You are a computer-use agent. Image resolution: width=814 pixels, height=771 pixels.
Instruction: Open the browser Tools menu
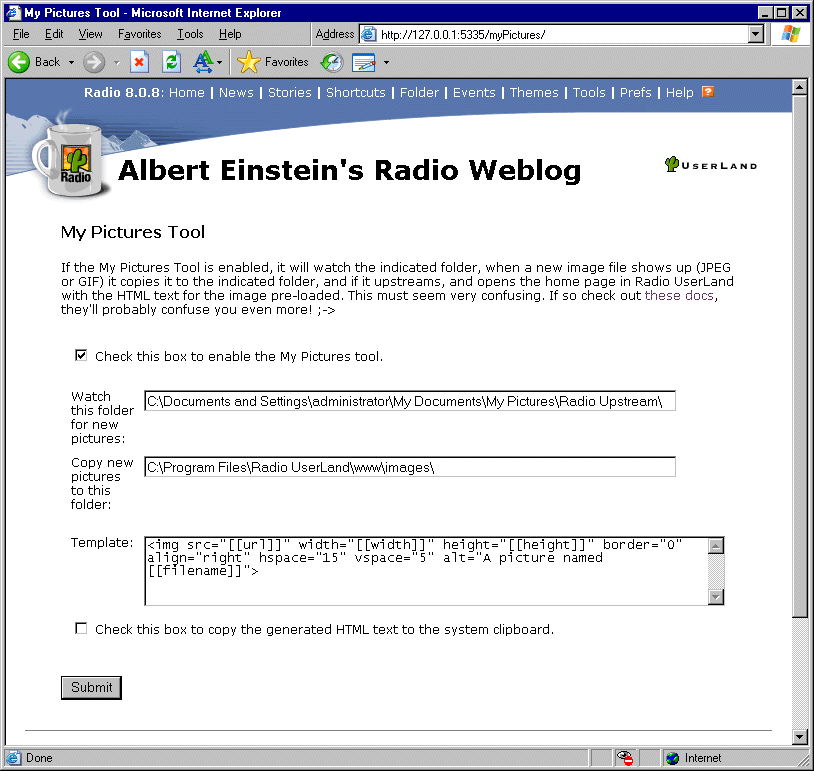(190, 34)
